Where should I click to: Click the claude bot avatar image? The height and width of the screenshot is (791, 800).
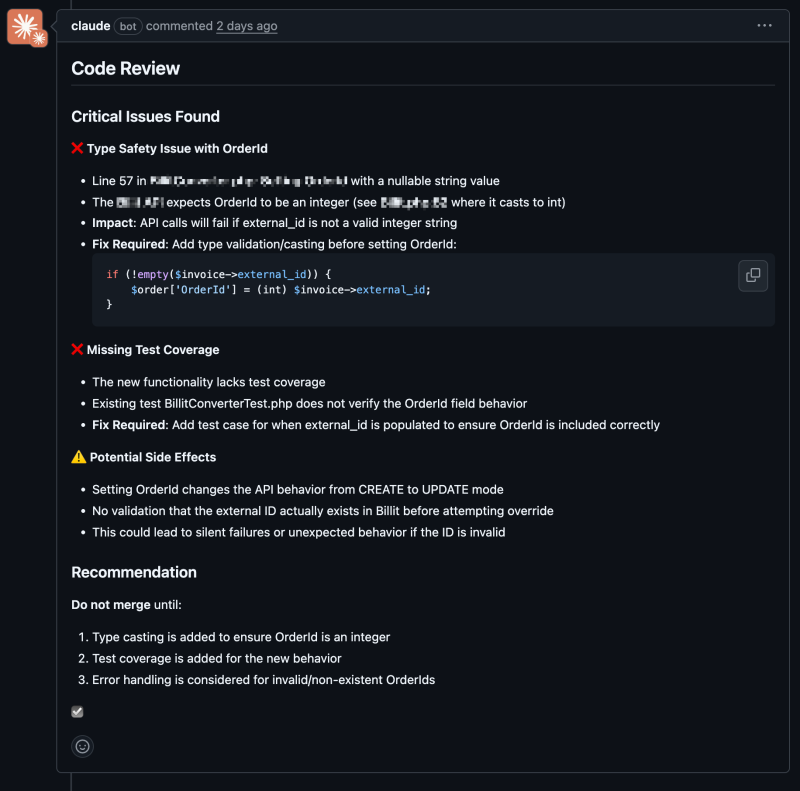25,27
